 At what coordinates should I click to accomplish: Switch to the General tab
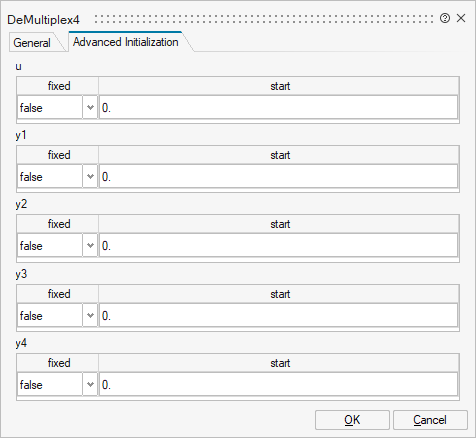click(x=32, y=43)
